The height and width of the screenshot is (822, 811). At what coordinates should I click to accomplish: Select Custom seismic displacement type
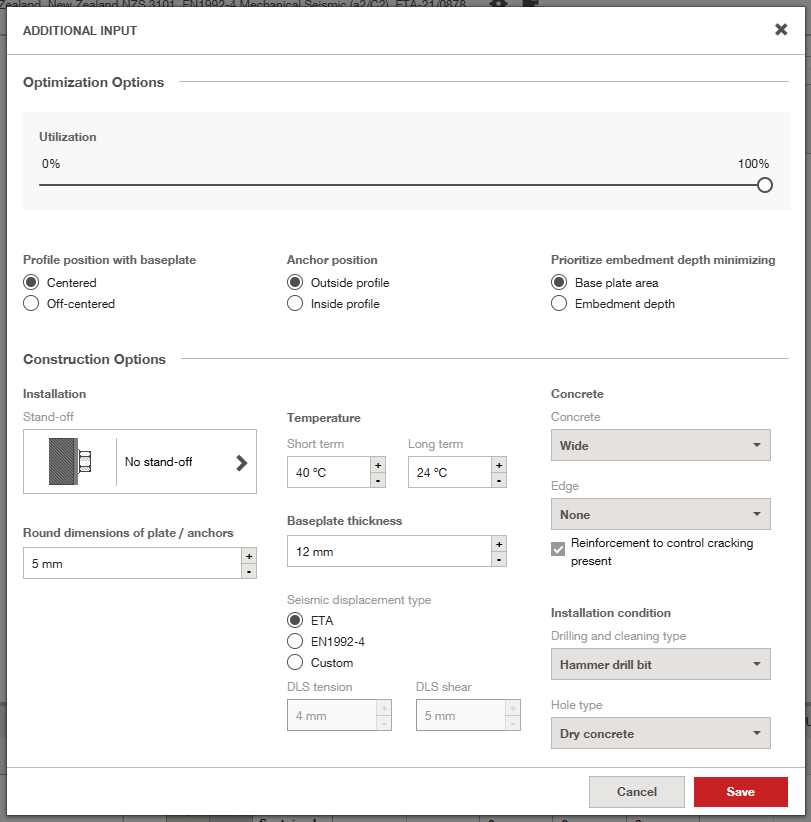click(x=295, y=662)
